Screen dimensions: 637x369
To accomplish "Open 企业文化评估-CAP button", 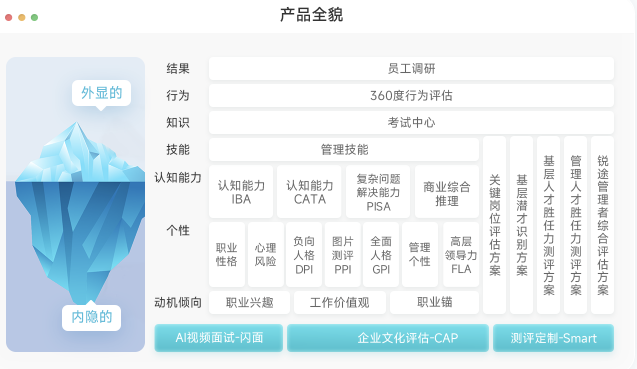I will pos(388,338).
